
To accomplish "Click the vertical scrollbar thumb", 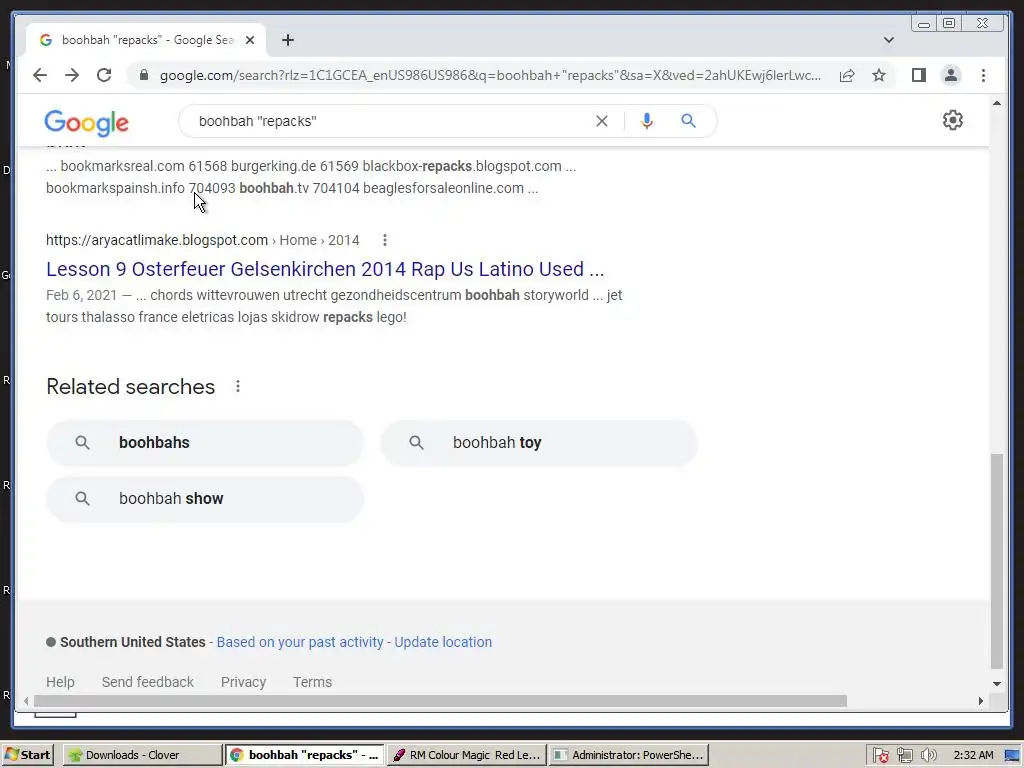I will click(997, 562).
